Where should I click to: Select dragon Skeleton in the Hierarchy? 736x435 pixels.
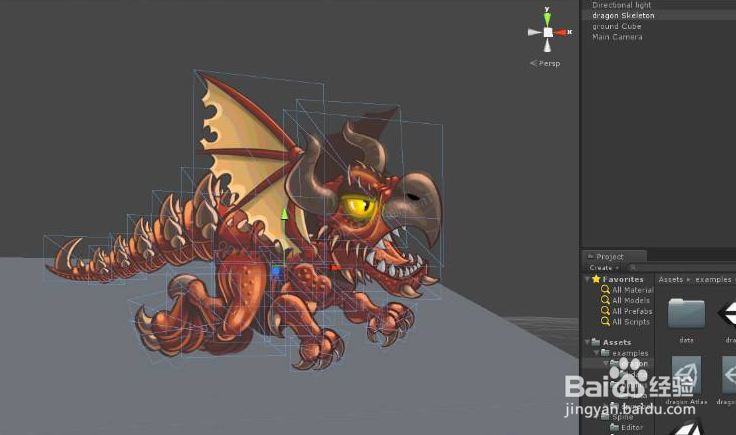coord(623,15)
